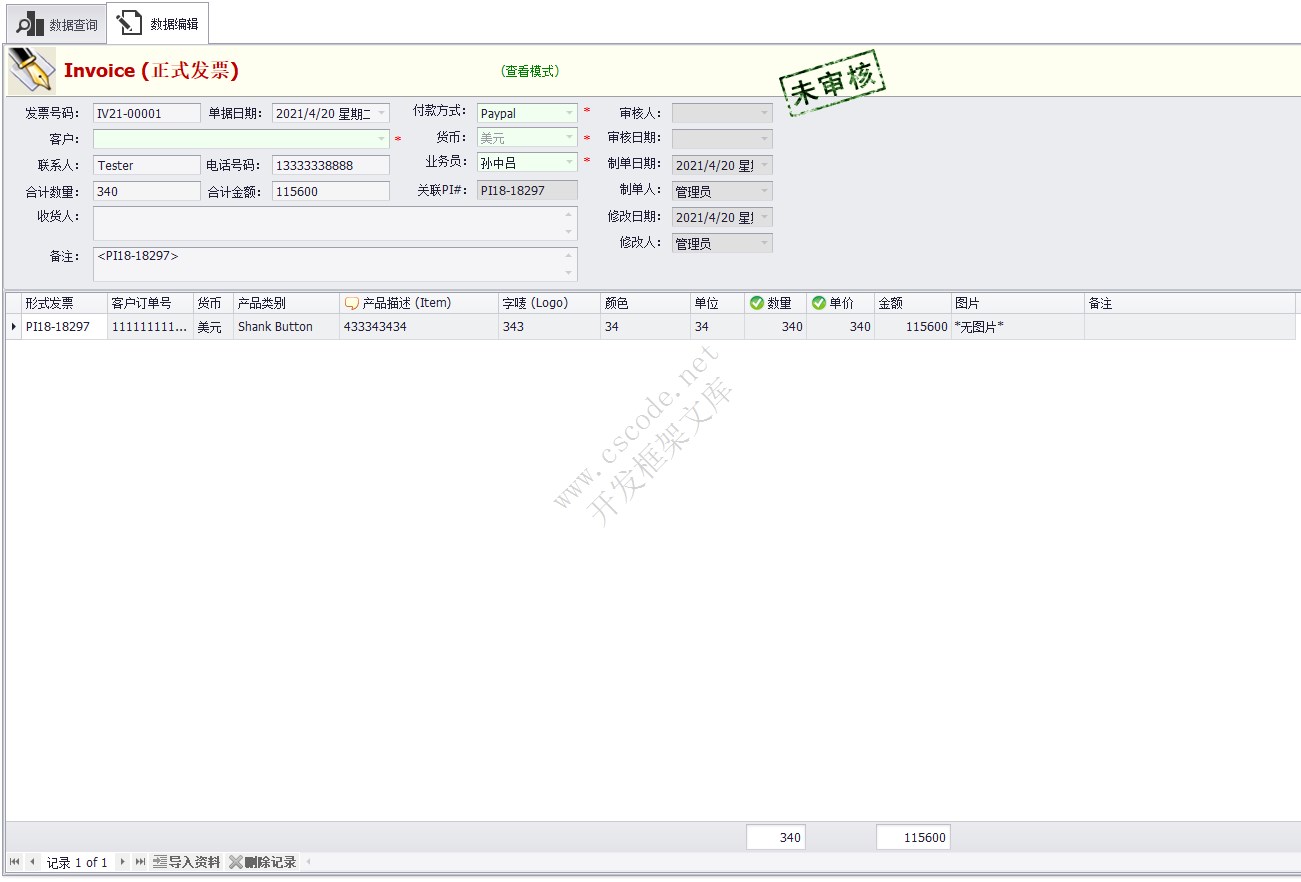The width and height of the screenshot is (1301, 882).
Task: Click scroll down arrow of 收货人 box
Action: pos(570,233)
